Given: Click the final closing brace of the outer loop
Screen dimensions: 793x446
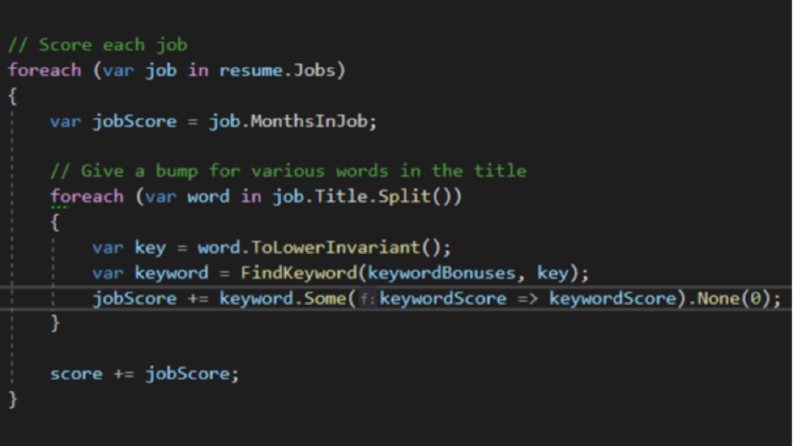Looking at the screenshot, I should 13,399.
